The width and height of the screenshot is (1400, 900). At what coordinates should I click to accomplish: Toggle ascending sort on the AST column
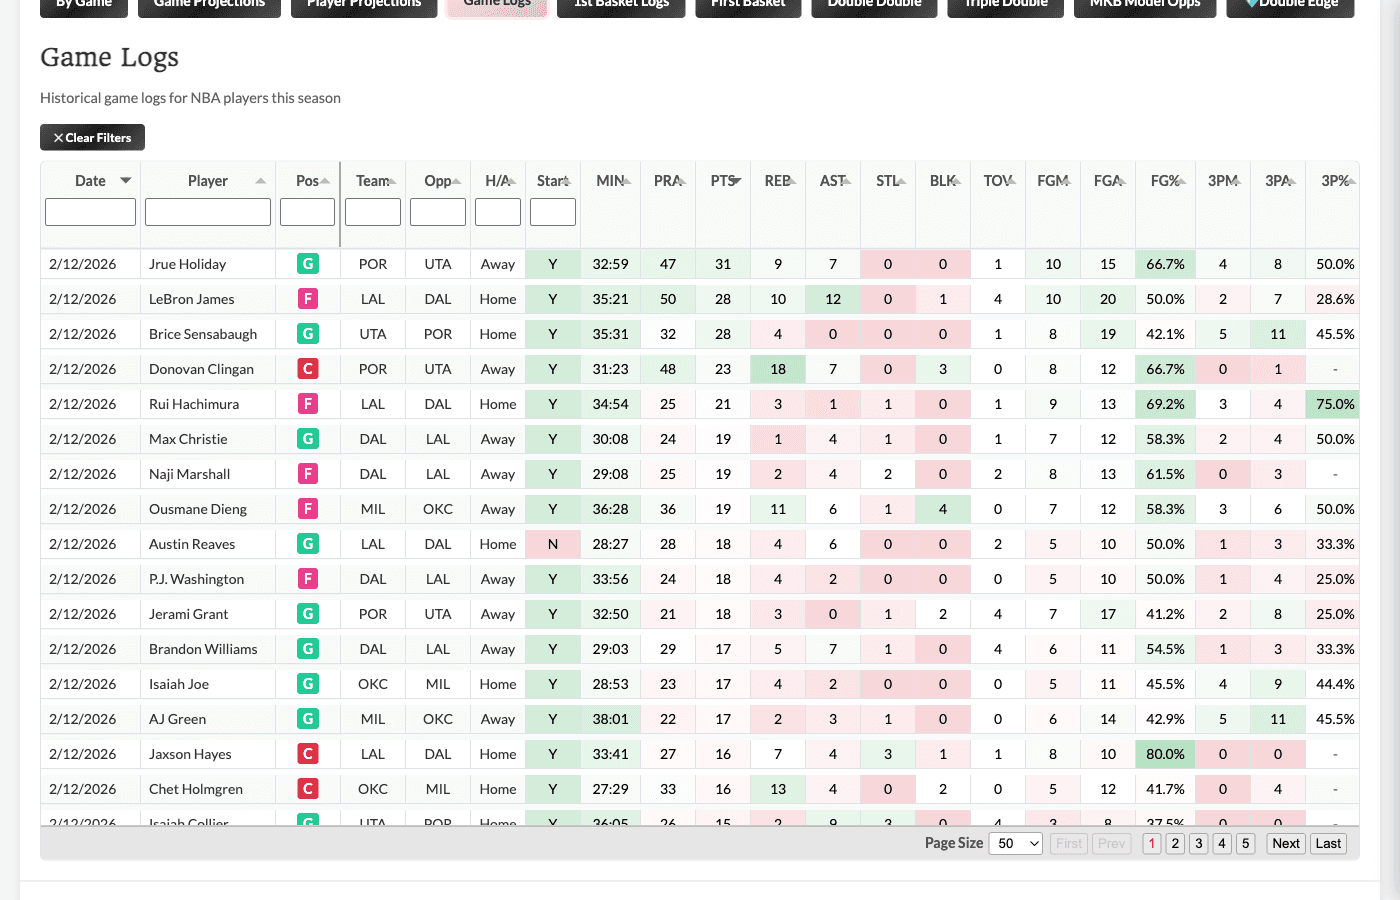(847, 180)
